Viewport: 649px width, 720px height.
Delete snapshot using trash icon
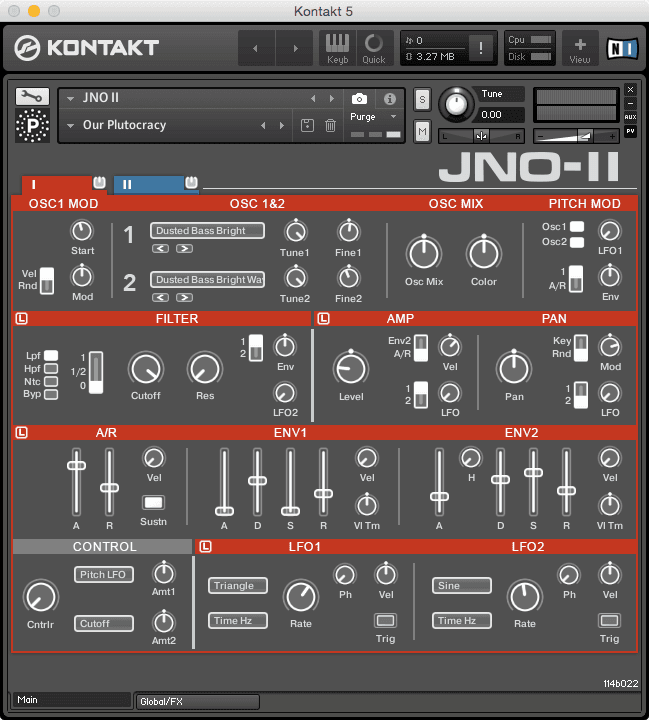330,125
